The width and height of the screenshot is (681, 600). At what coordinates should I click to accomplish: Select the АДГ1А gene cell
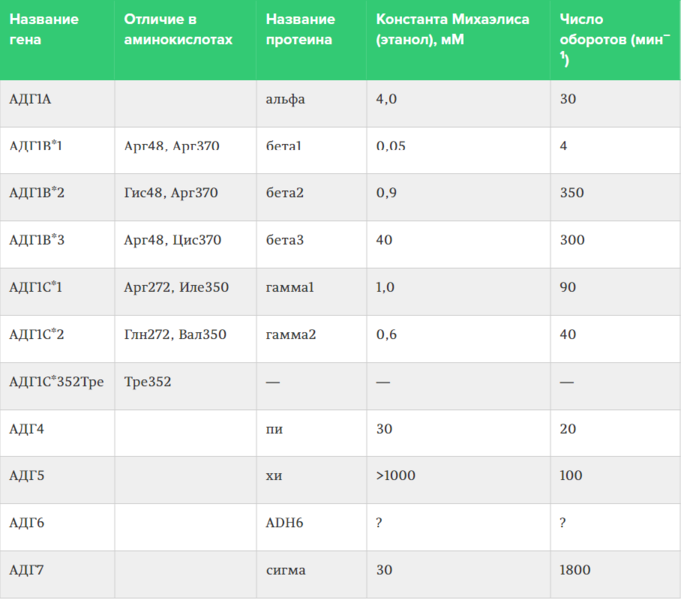click(57, 103)
